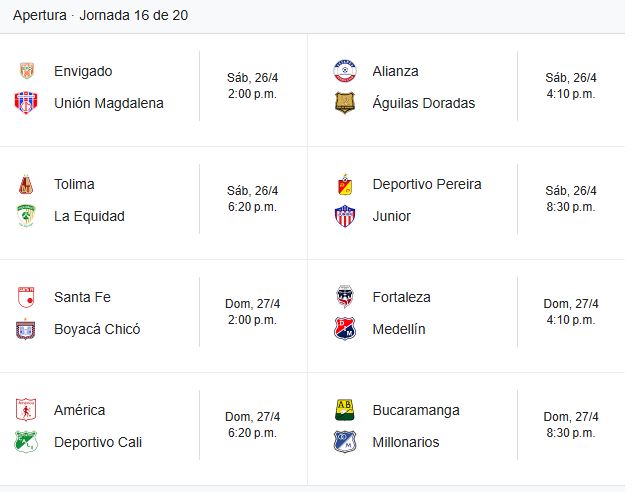The width and height of the screenshot is (644, 492).
Task: Click the Apertura Jornada 16 de 20 header
Action: coord(100,15)
